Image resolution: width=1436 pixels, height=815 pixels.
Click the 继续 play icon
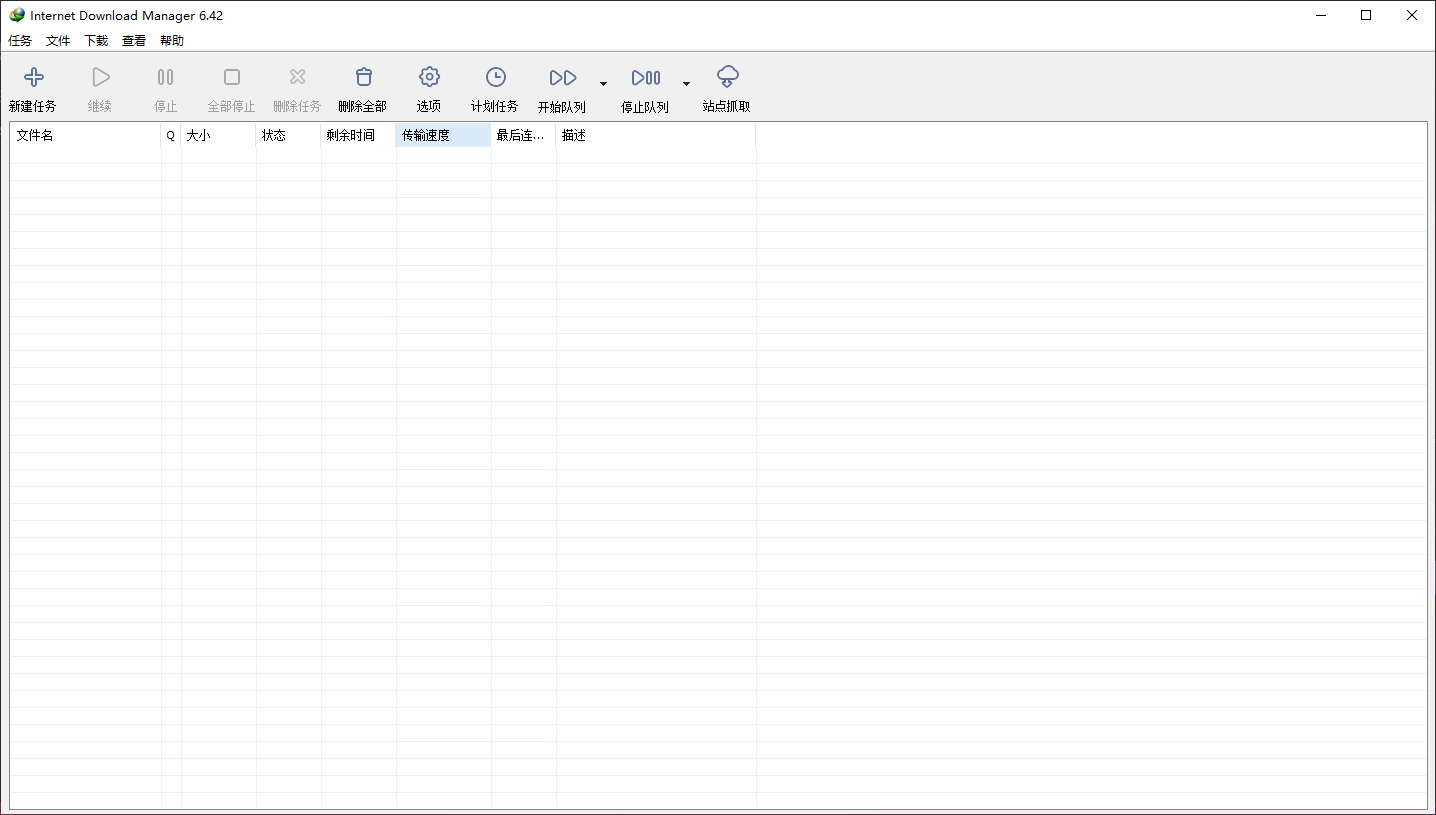point(100,77)
